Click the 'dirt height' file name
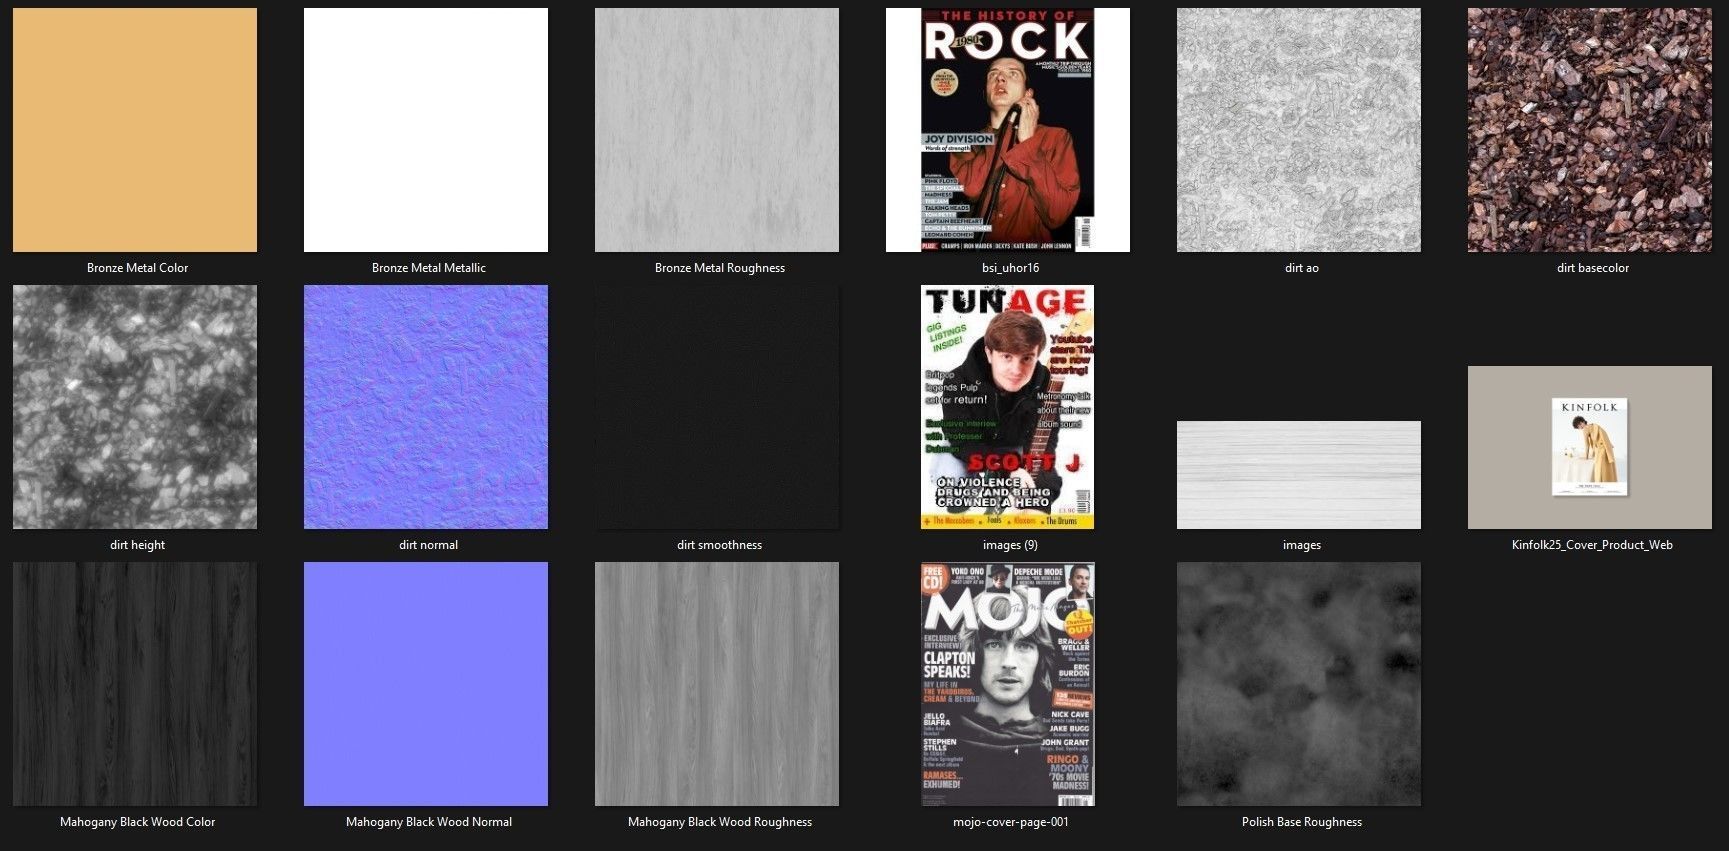This screenshot has width=1729, height=851. click(137, 545)
